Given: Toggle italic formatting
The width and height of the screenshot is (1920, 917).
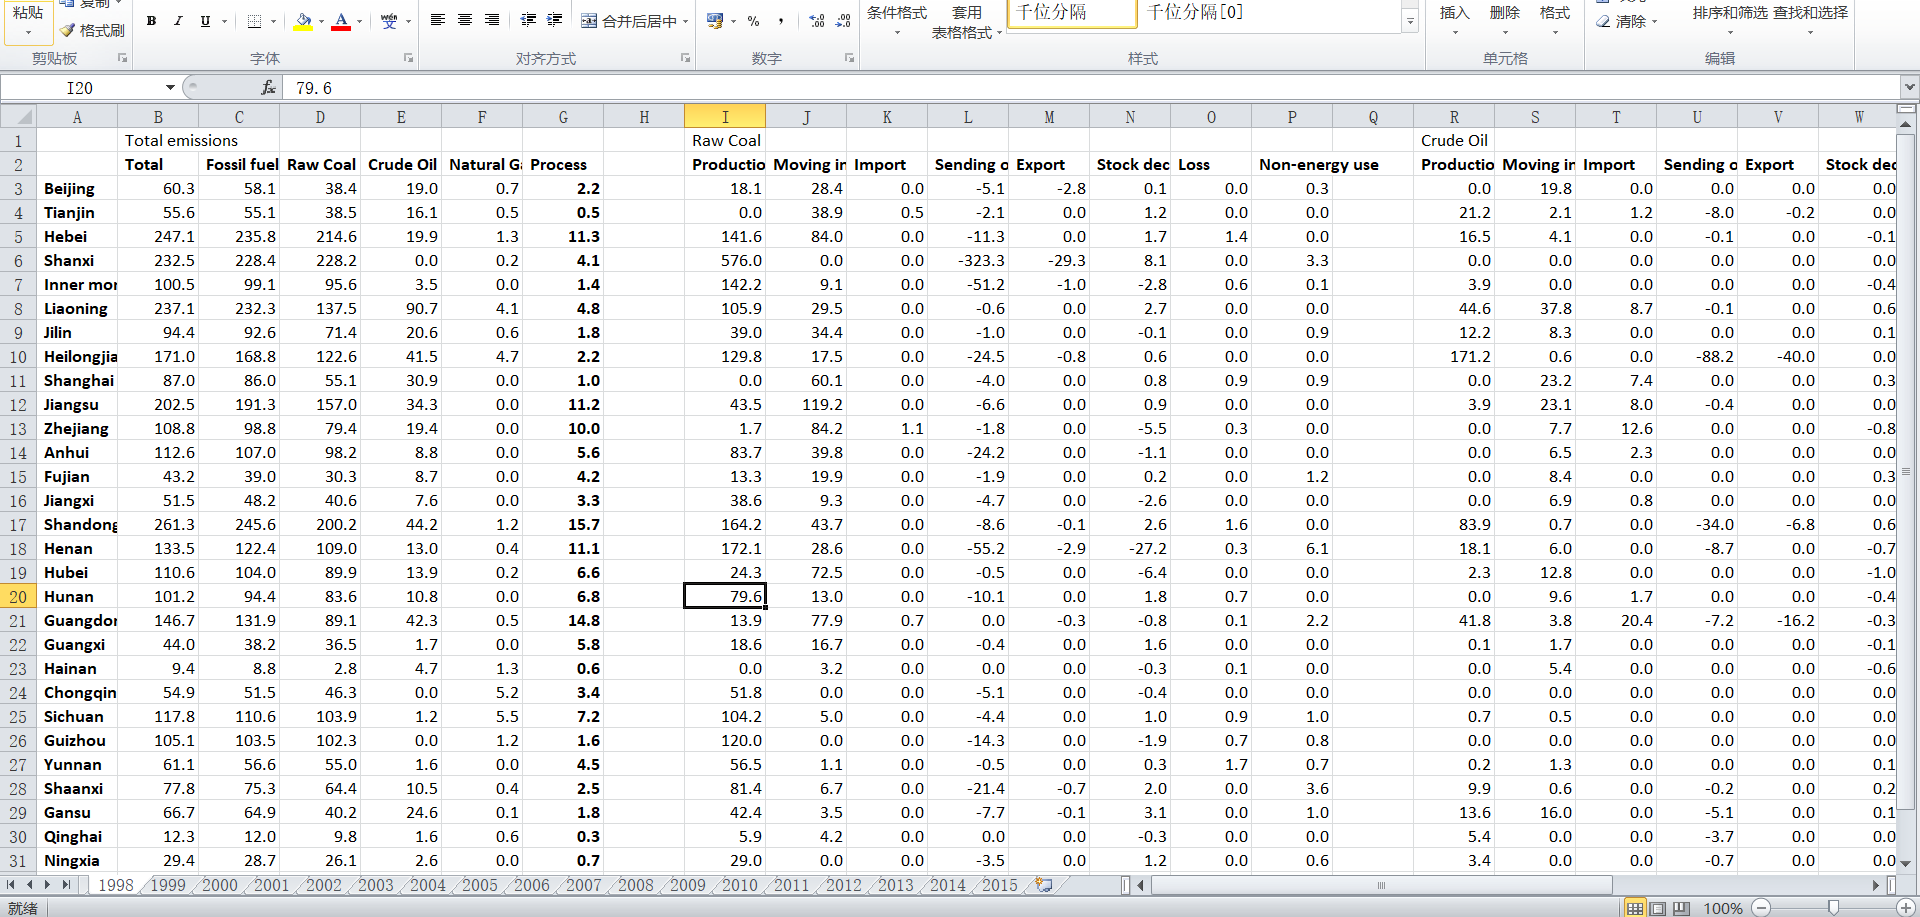Looking at the screenshot, I should coord(178,21).
